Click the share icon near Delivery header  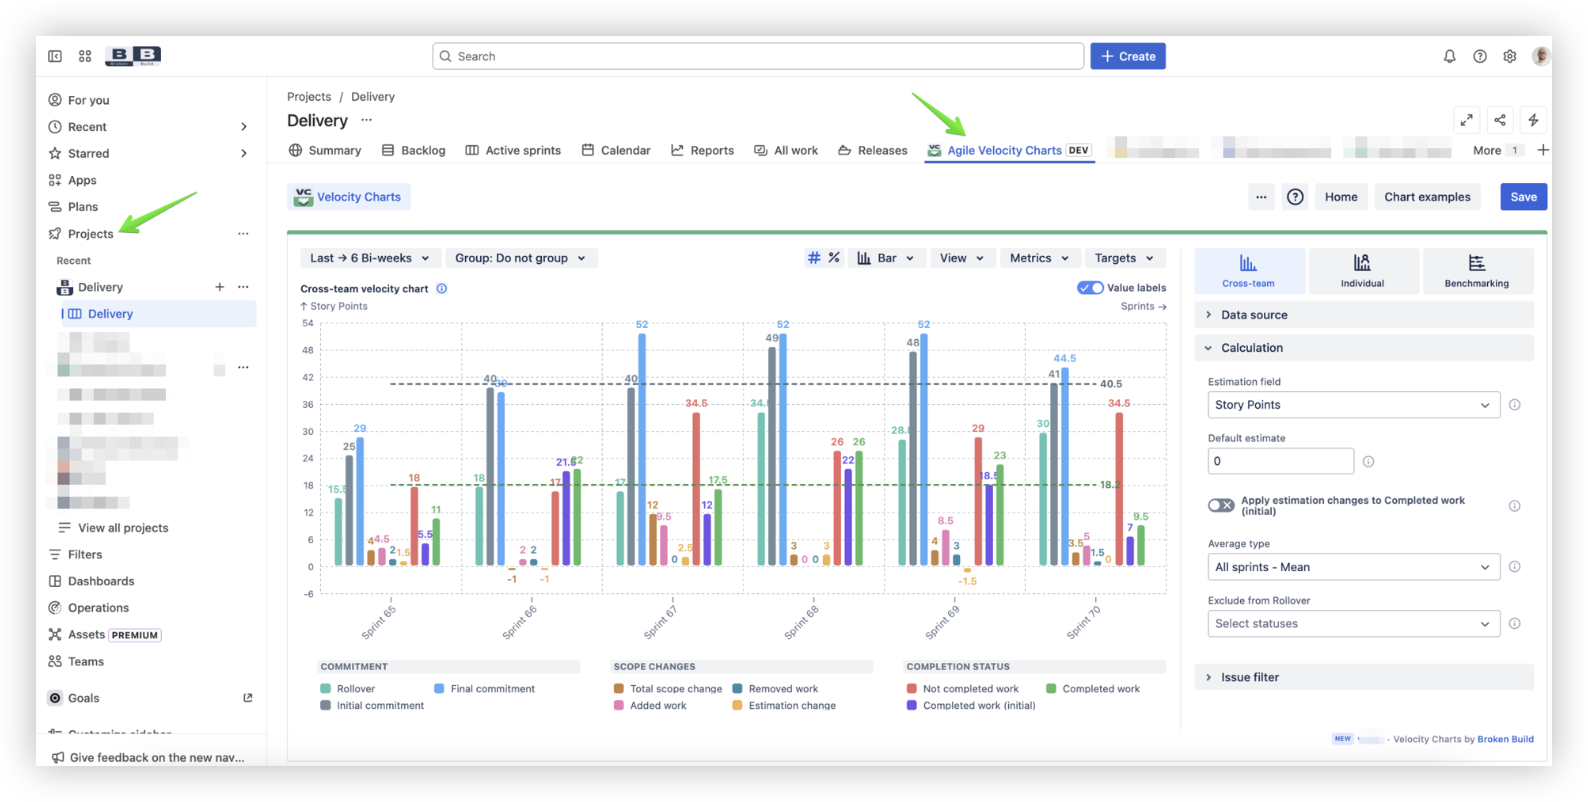click(x=1499, y=120)
